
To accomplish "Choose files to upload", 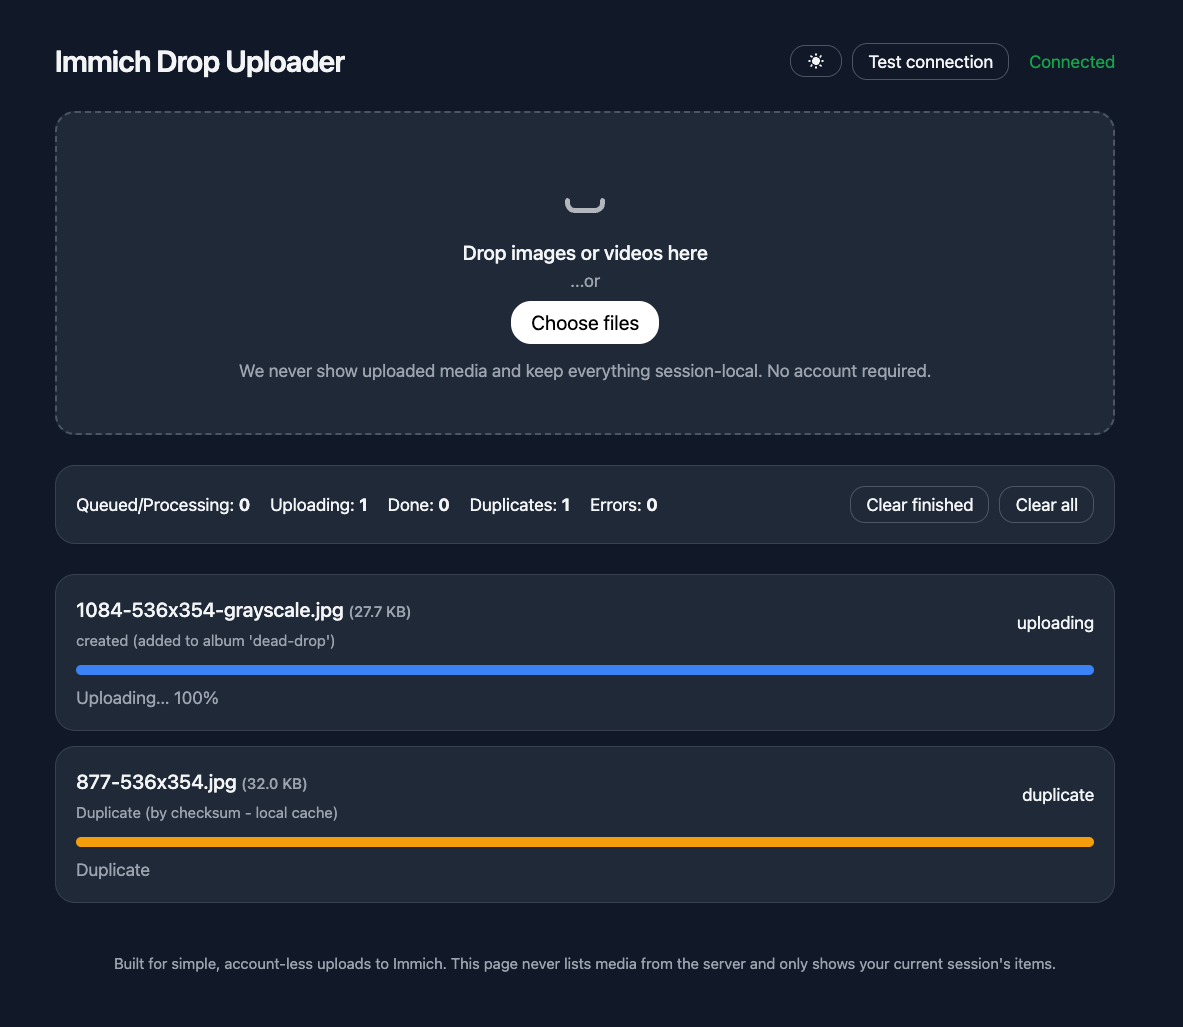I will pos(585,322).
